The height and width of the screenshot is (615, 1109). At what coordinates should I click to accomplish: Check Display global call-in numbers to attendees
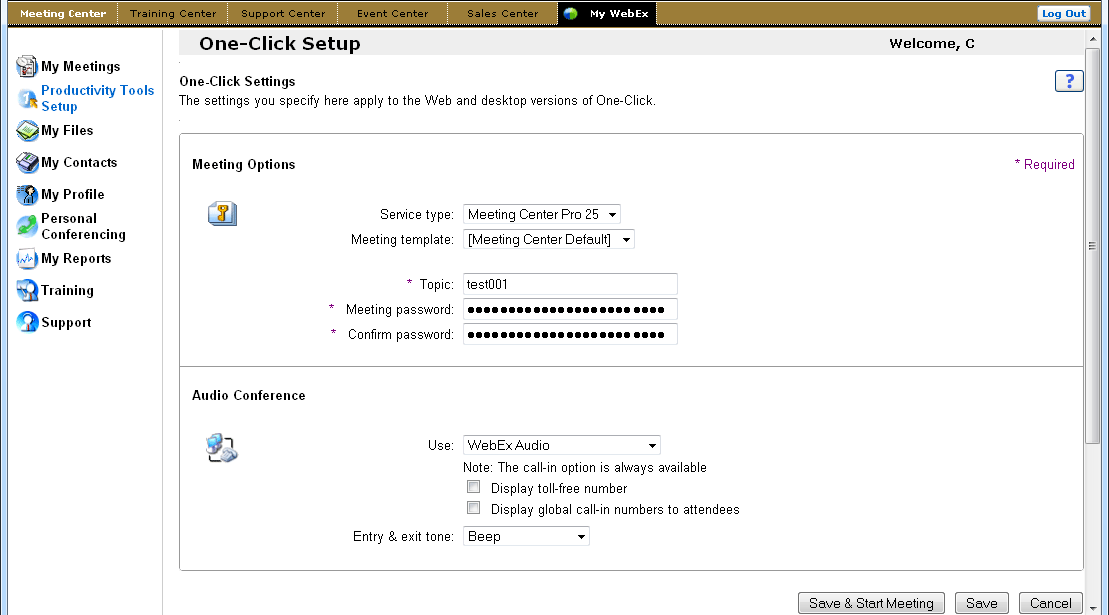point(474,508)
